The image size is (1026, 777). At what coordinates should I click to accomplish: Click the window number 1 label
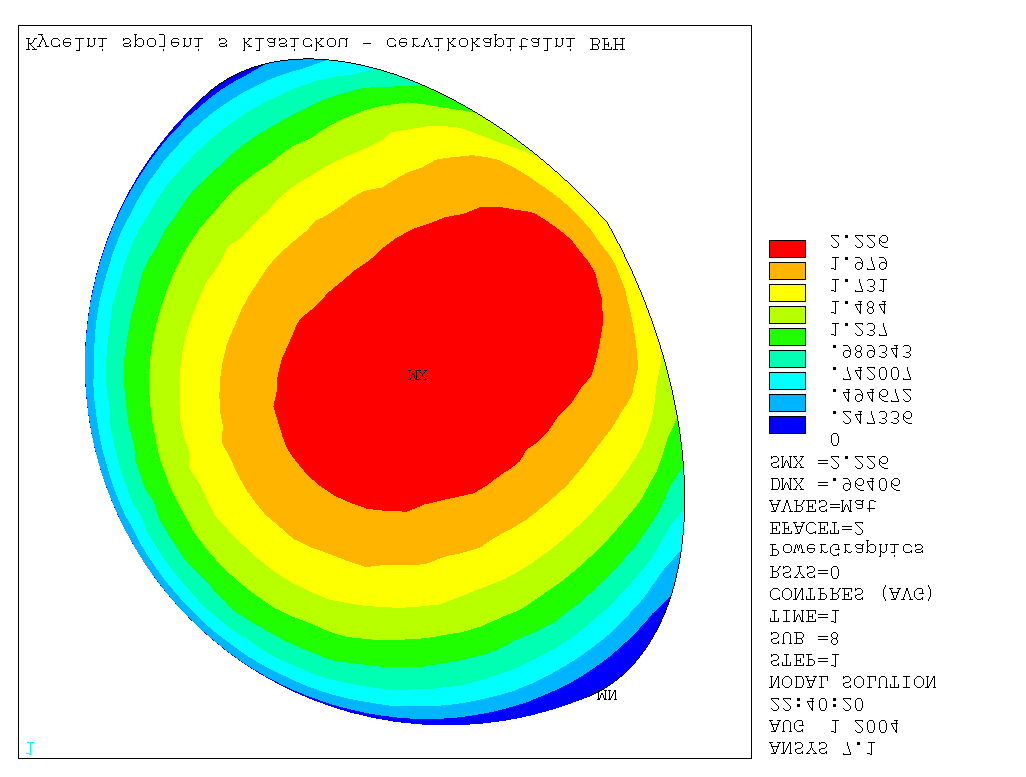pyautogui.click(x=29, y=748)
